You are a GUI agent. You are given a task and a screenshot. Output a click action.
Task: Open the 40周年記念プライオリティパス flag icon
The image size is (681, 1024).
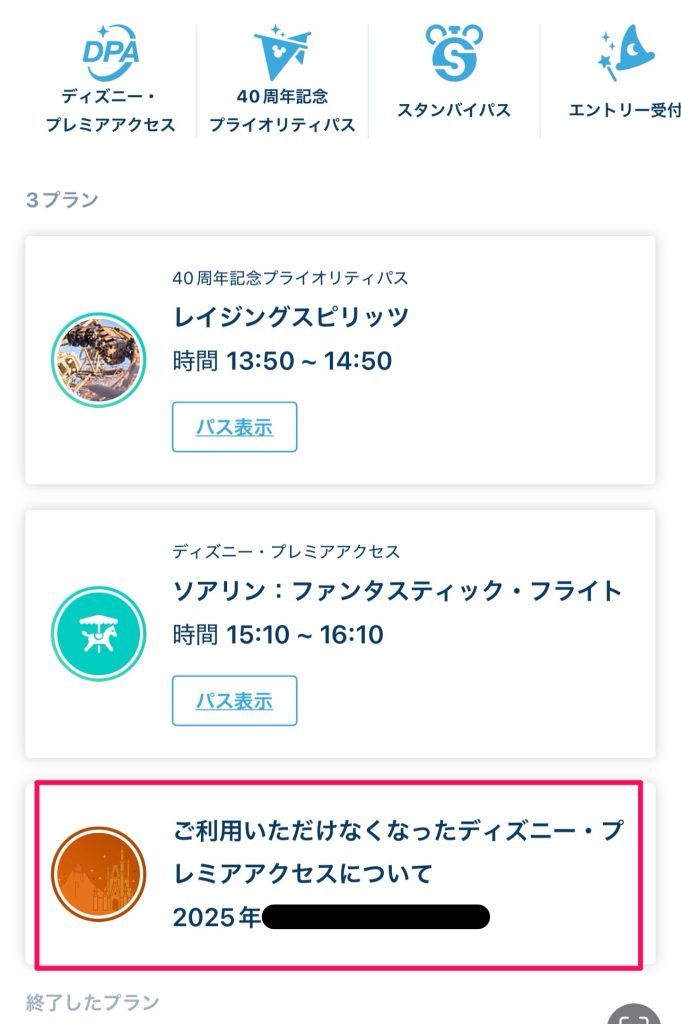click(x=282, y=52)
